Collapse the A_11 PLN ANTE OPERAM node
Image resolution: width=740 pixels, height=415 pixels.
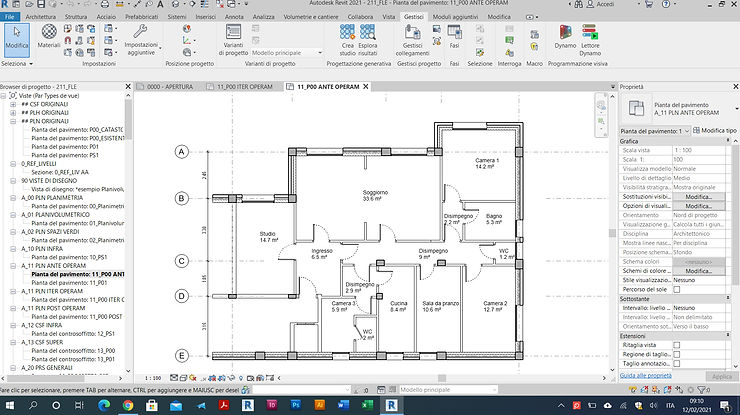pyautogui.click(x=13, y=266)
